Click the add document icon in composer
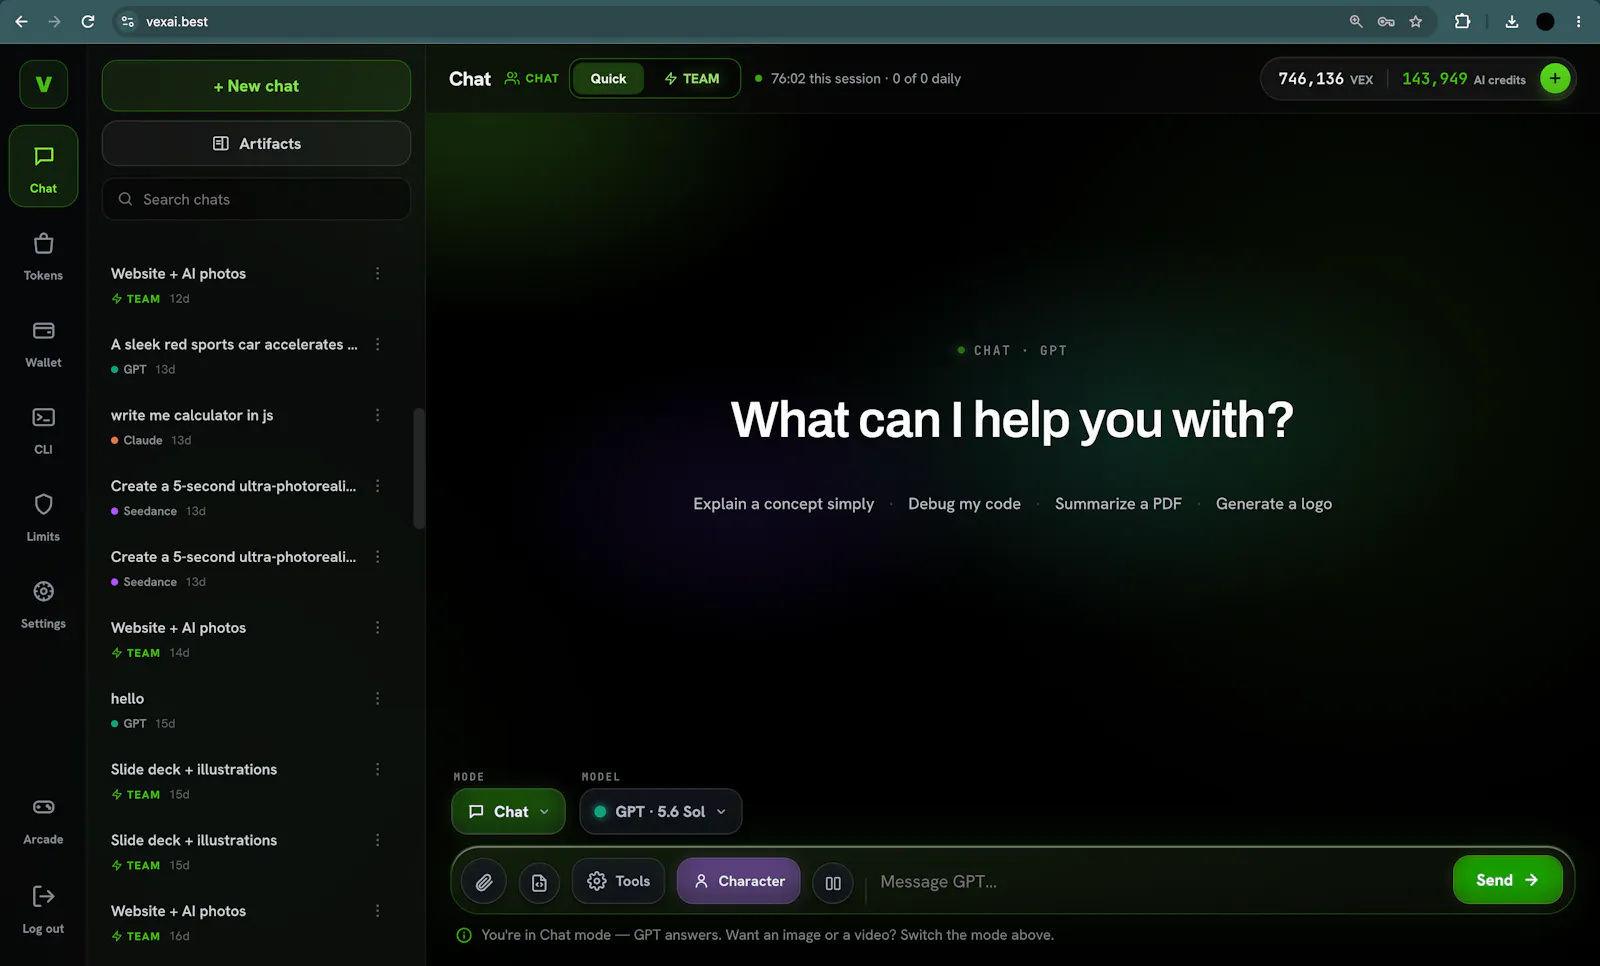Image resolution: width=1600 pixels, height=966 pixels. coord(539,882)
